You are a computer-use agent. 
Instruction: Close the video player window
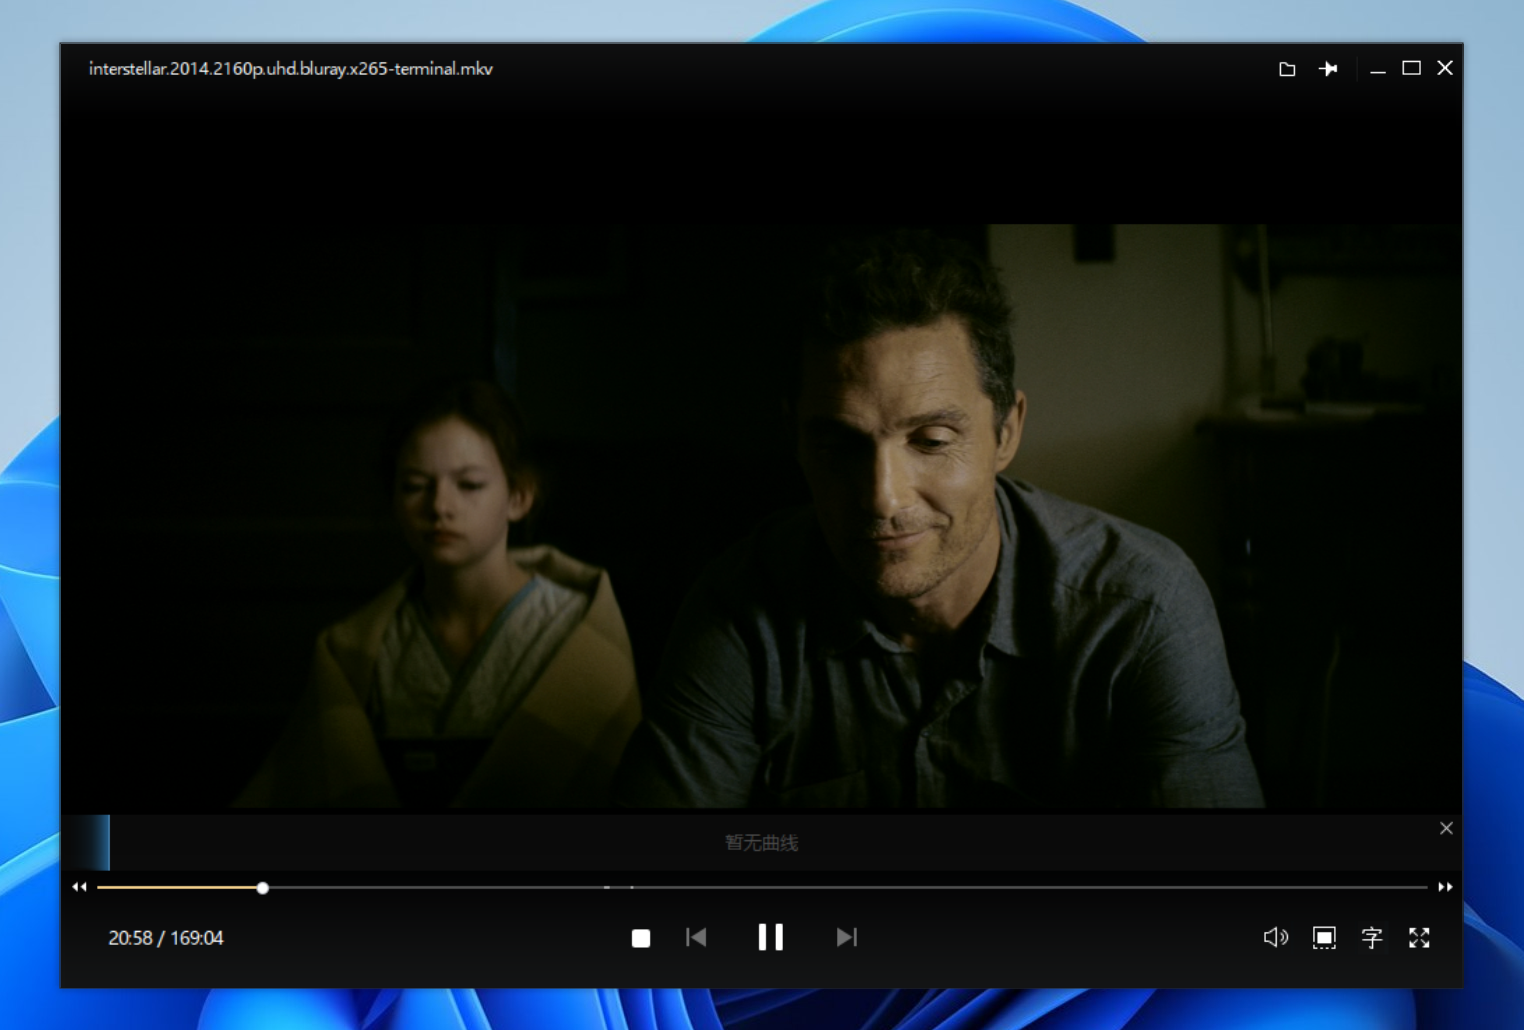point(1445,68)
